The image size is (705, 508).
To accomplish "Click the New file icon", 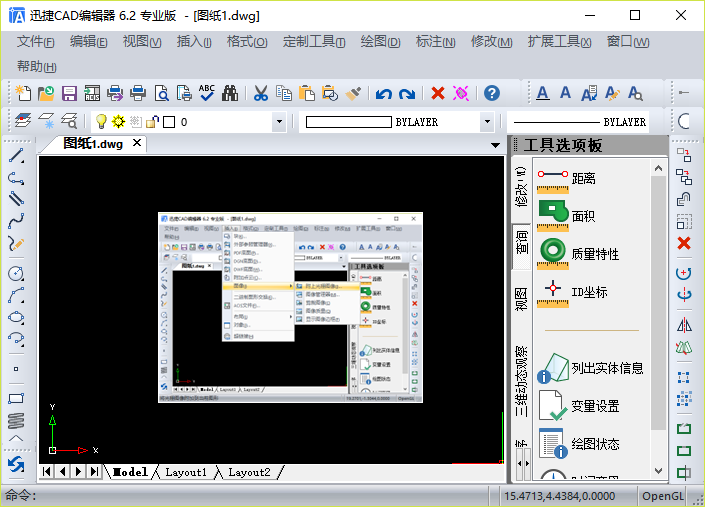I will (23, 94).
